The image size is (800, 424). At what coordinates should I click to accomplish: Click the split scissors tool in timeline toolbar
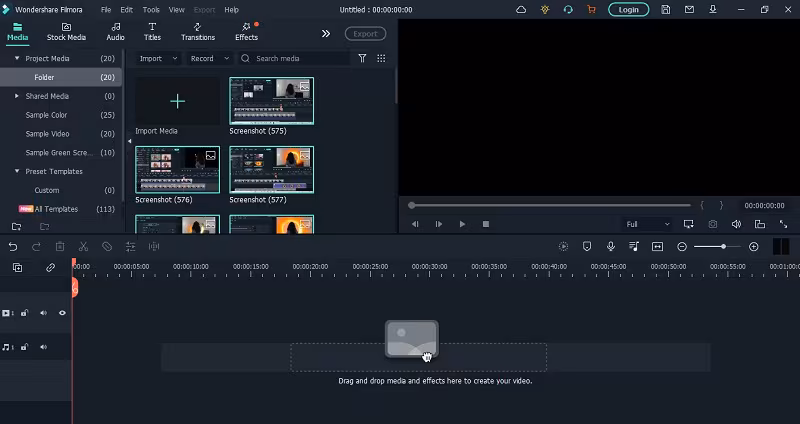click(x=83, y=246)
